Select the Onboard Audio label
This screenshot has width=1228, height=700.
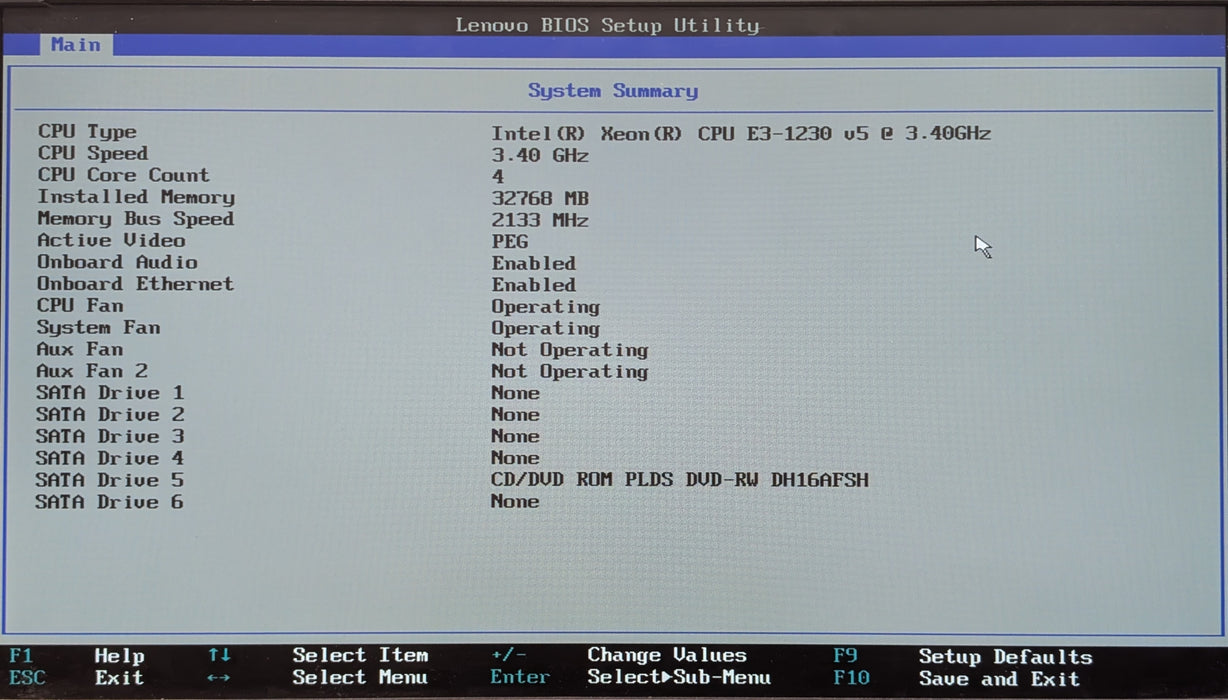tap(117, 262)
